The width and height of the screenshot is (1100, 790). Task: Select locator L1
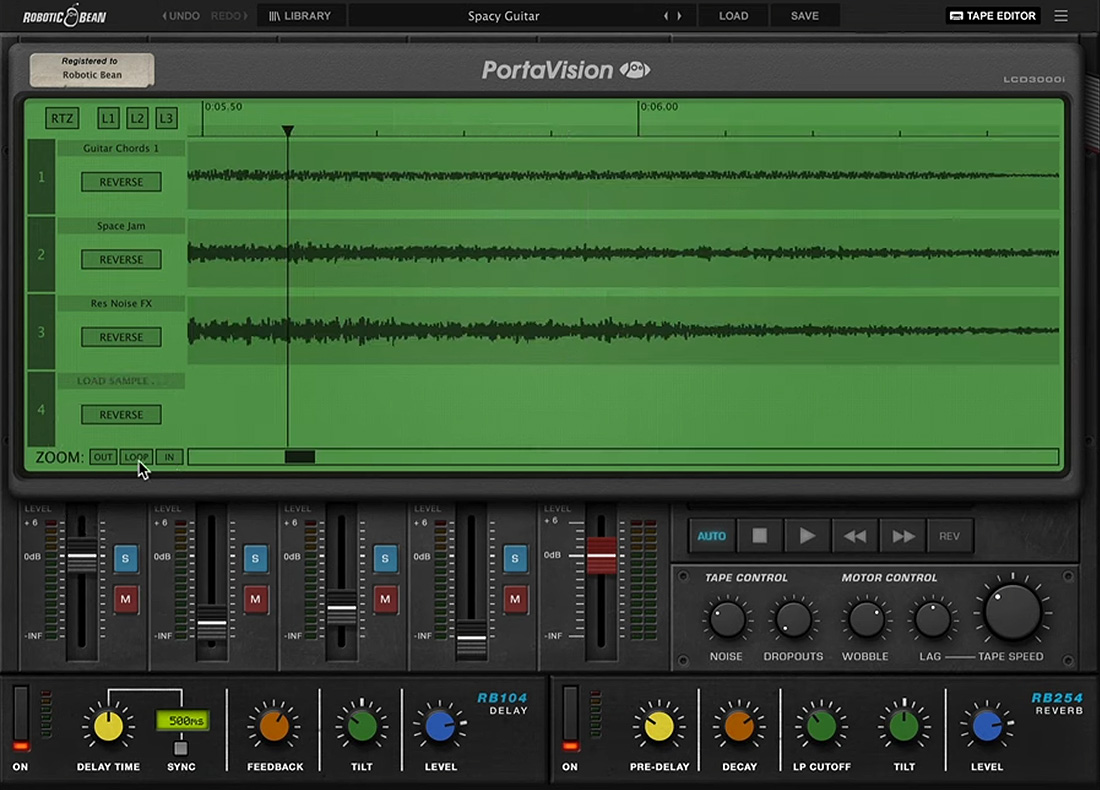click(x=108, y=119)
